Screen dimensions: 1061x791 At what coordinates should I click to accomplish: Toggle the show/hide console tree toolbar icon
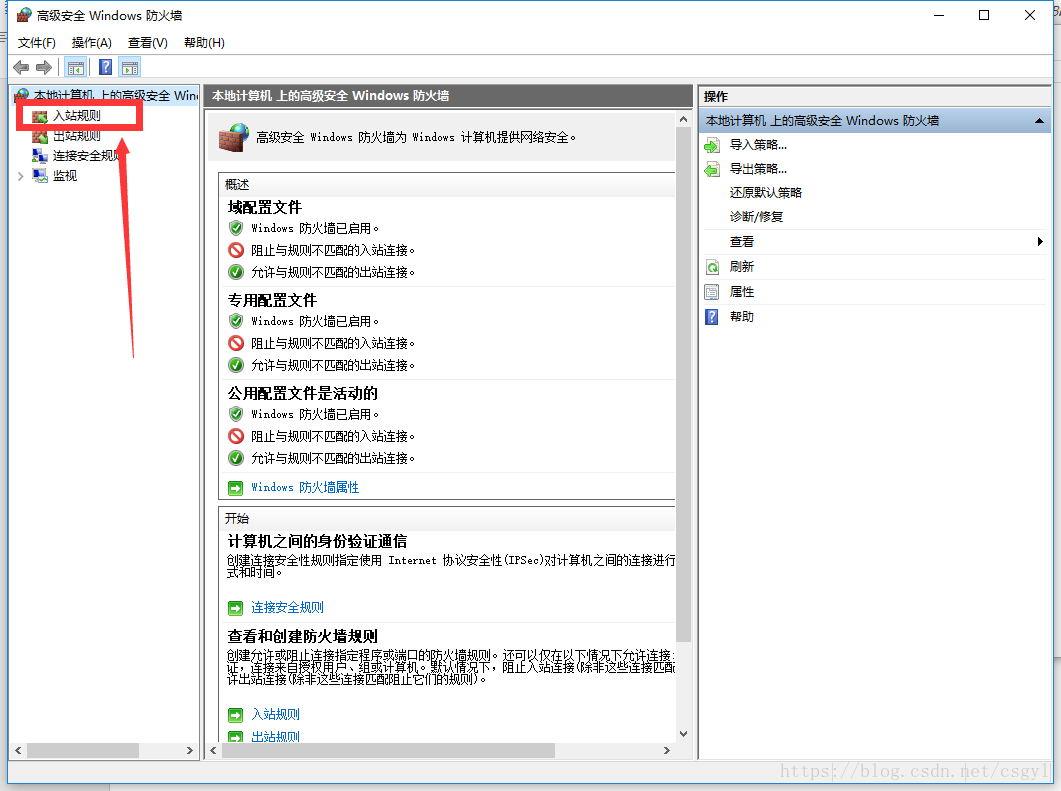(76, 68)
